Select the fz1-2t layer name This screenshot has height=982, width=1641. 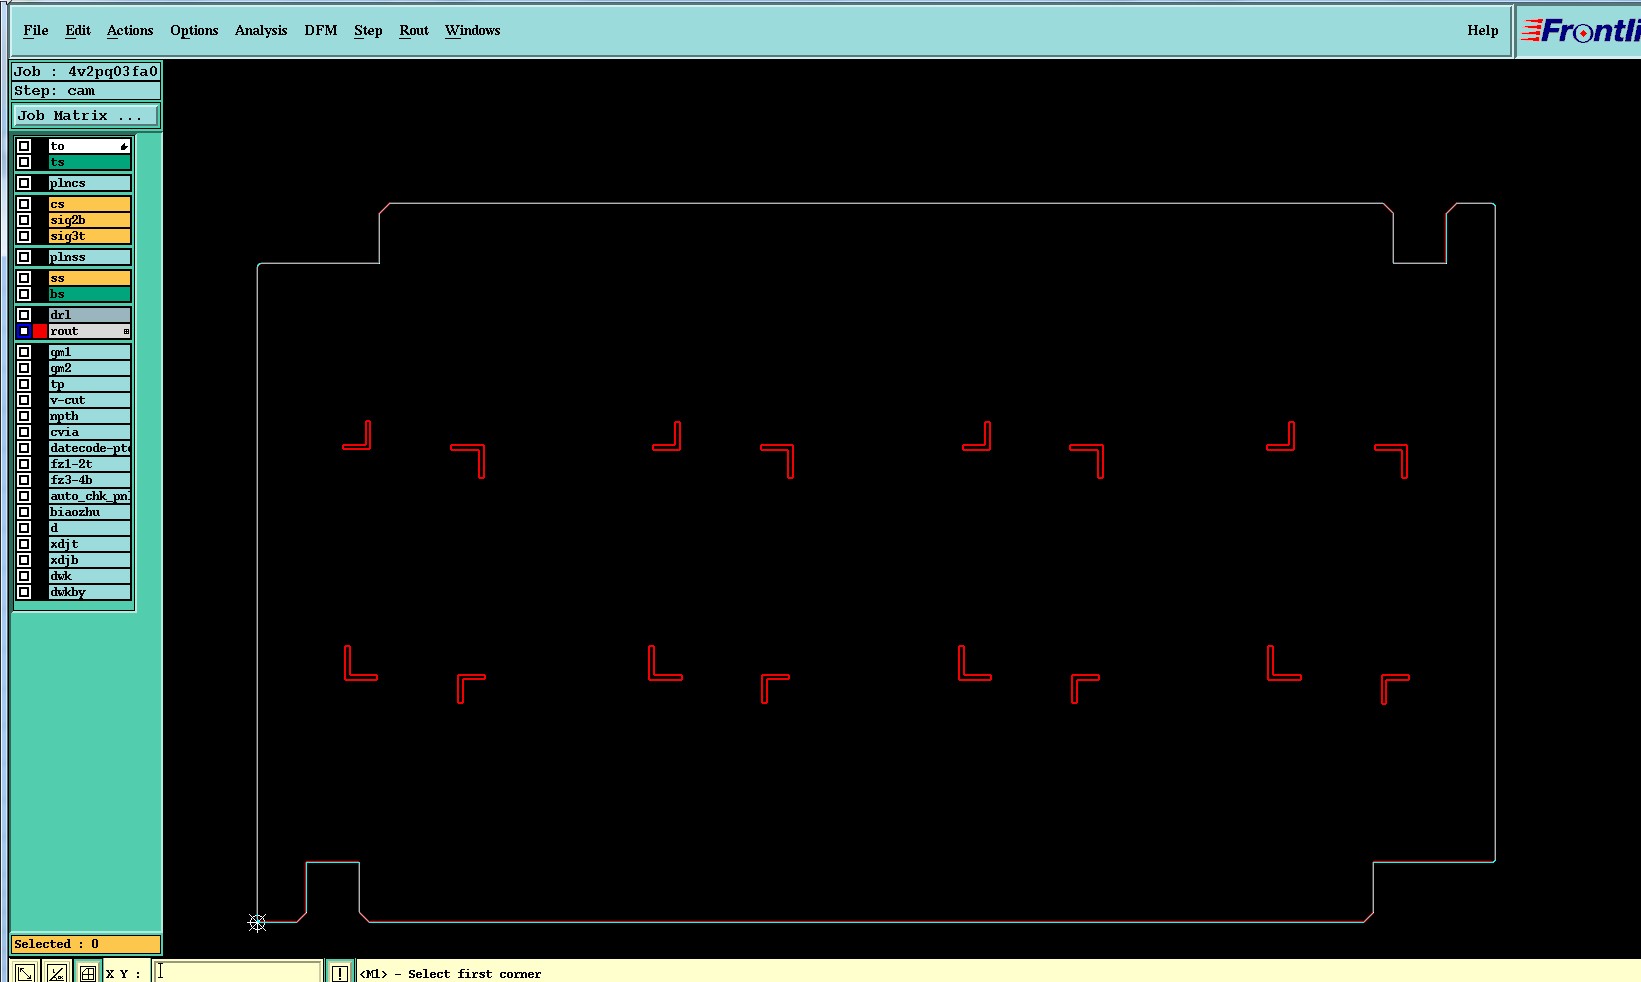pyautogui.click(x=90, y=464)
